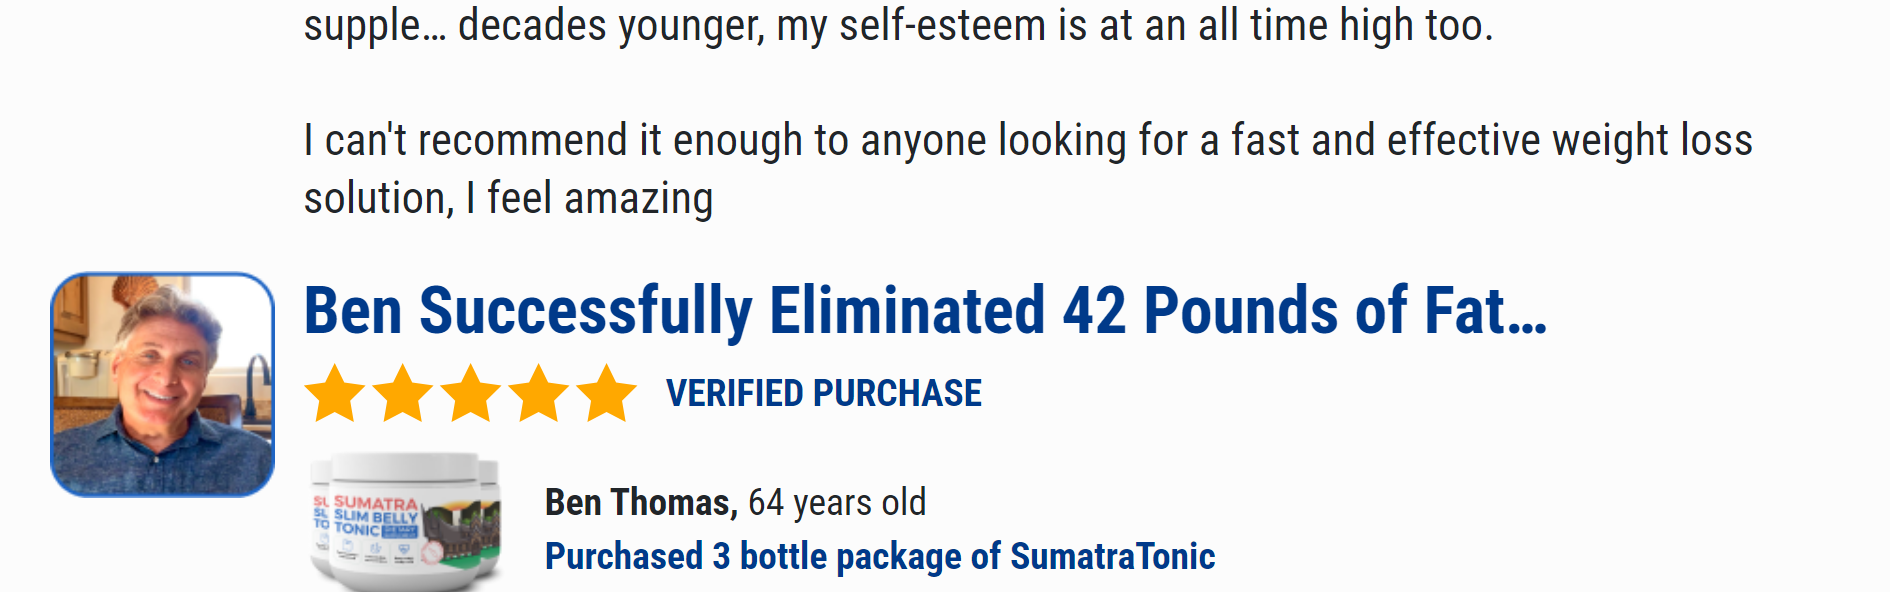Click the 'Ben Successfully Eliminated 42 Pounds' heading

pyautogui.click(x=925, y=310)
